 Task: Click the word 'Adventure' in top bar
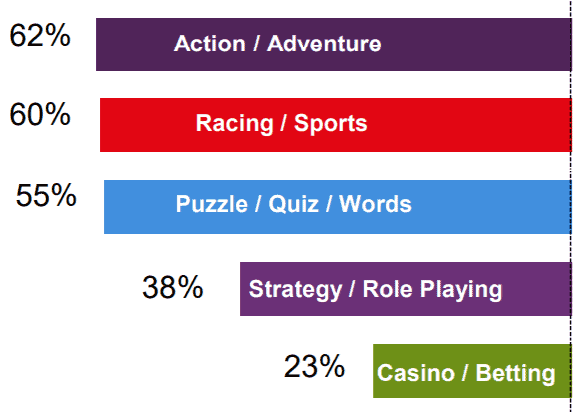tap(324, 43)
